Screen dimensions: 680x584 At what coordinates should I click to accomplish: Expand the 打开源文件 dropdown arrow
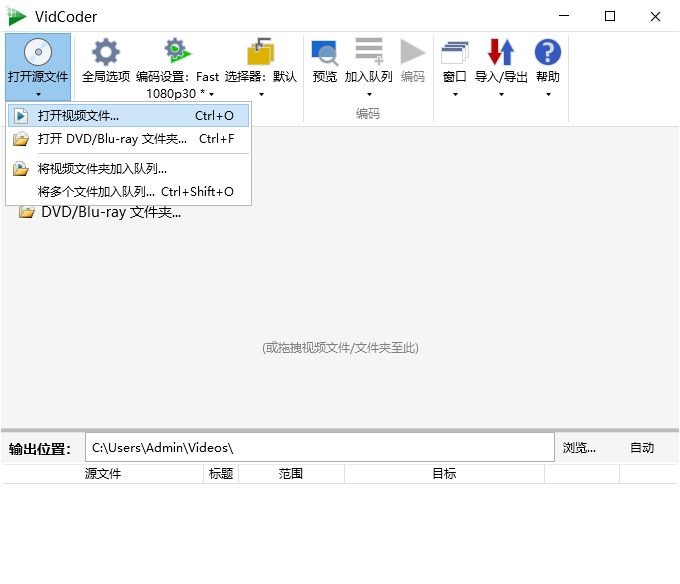(x=38, y=94)
